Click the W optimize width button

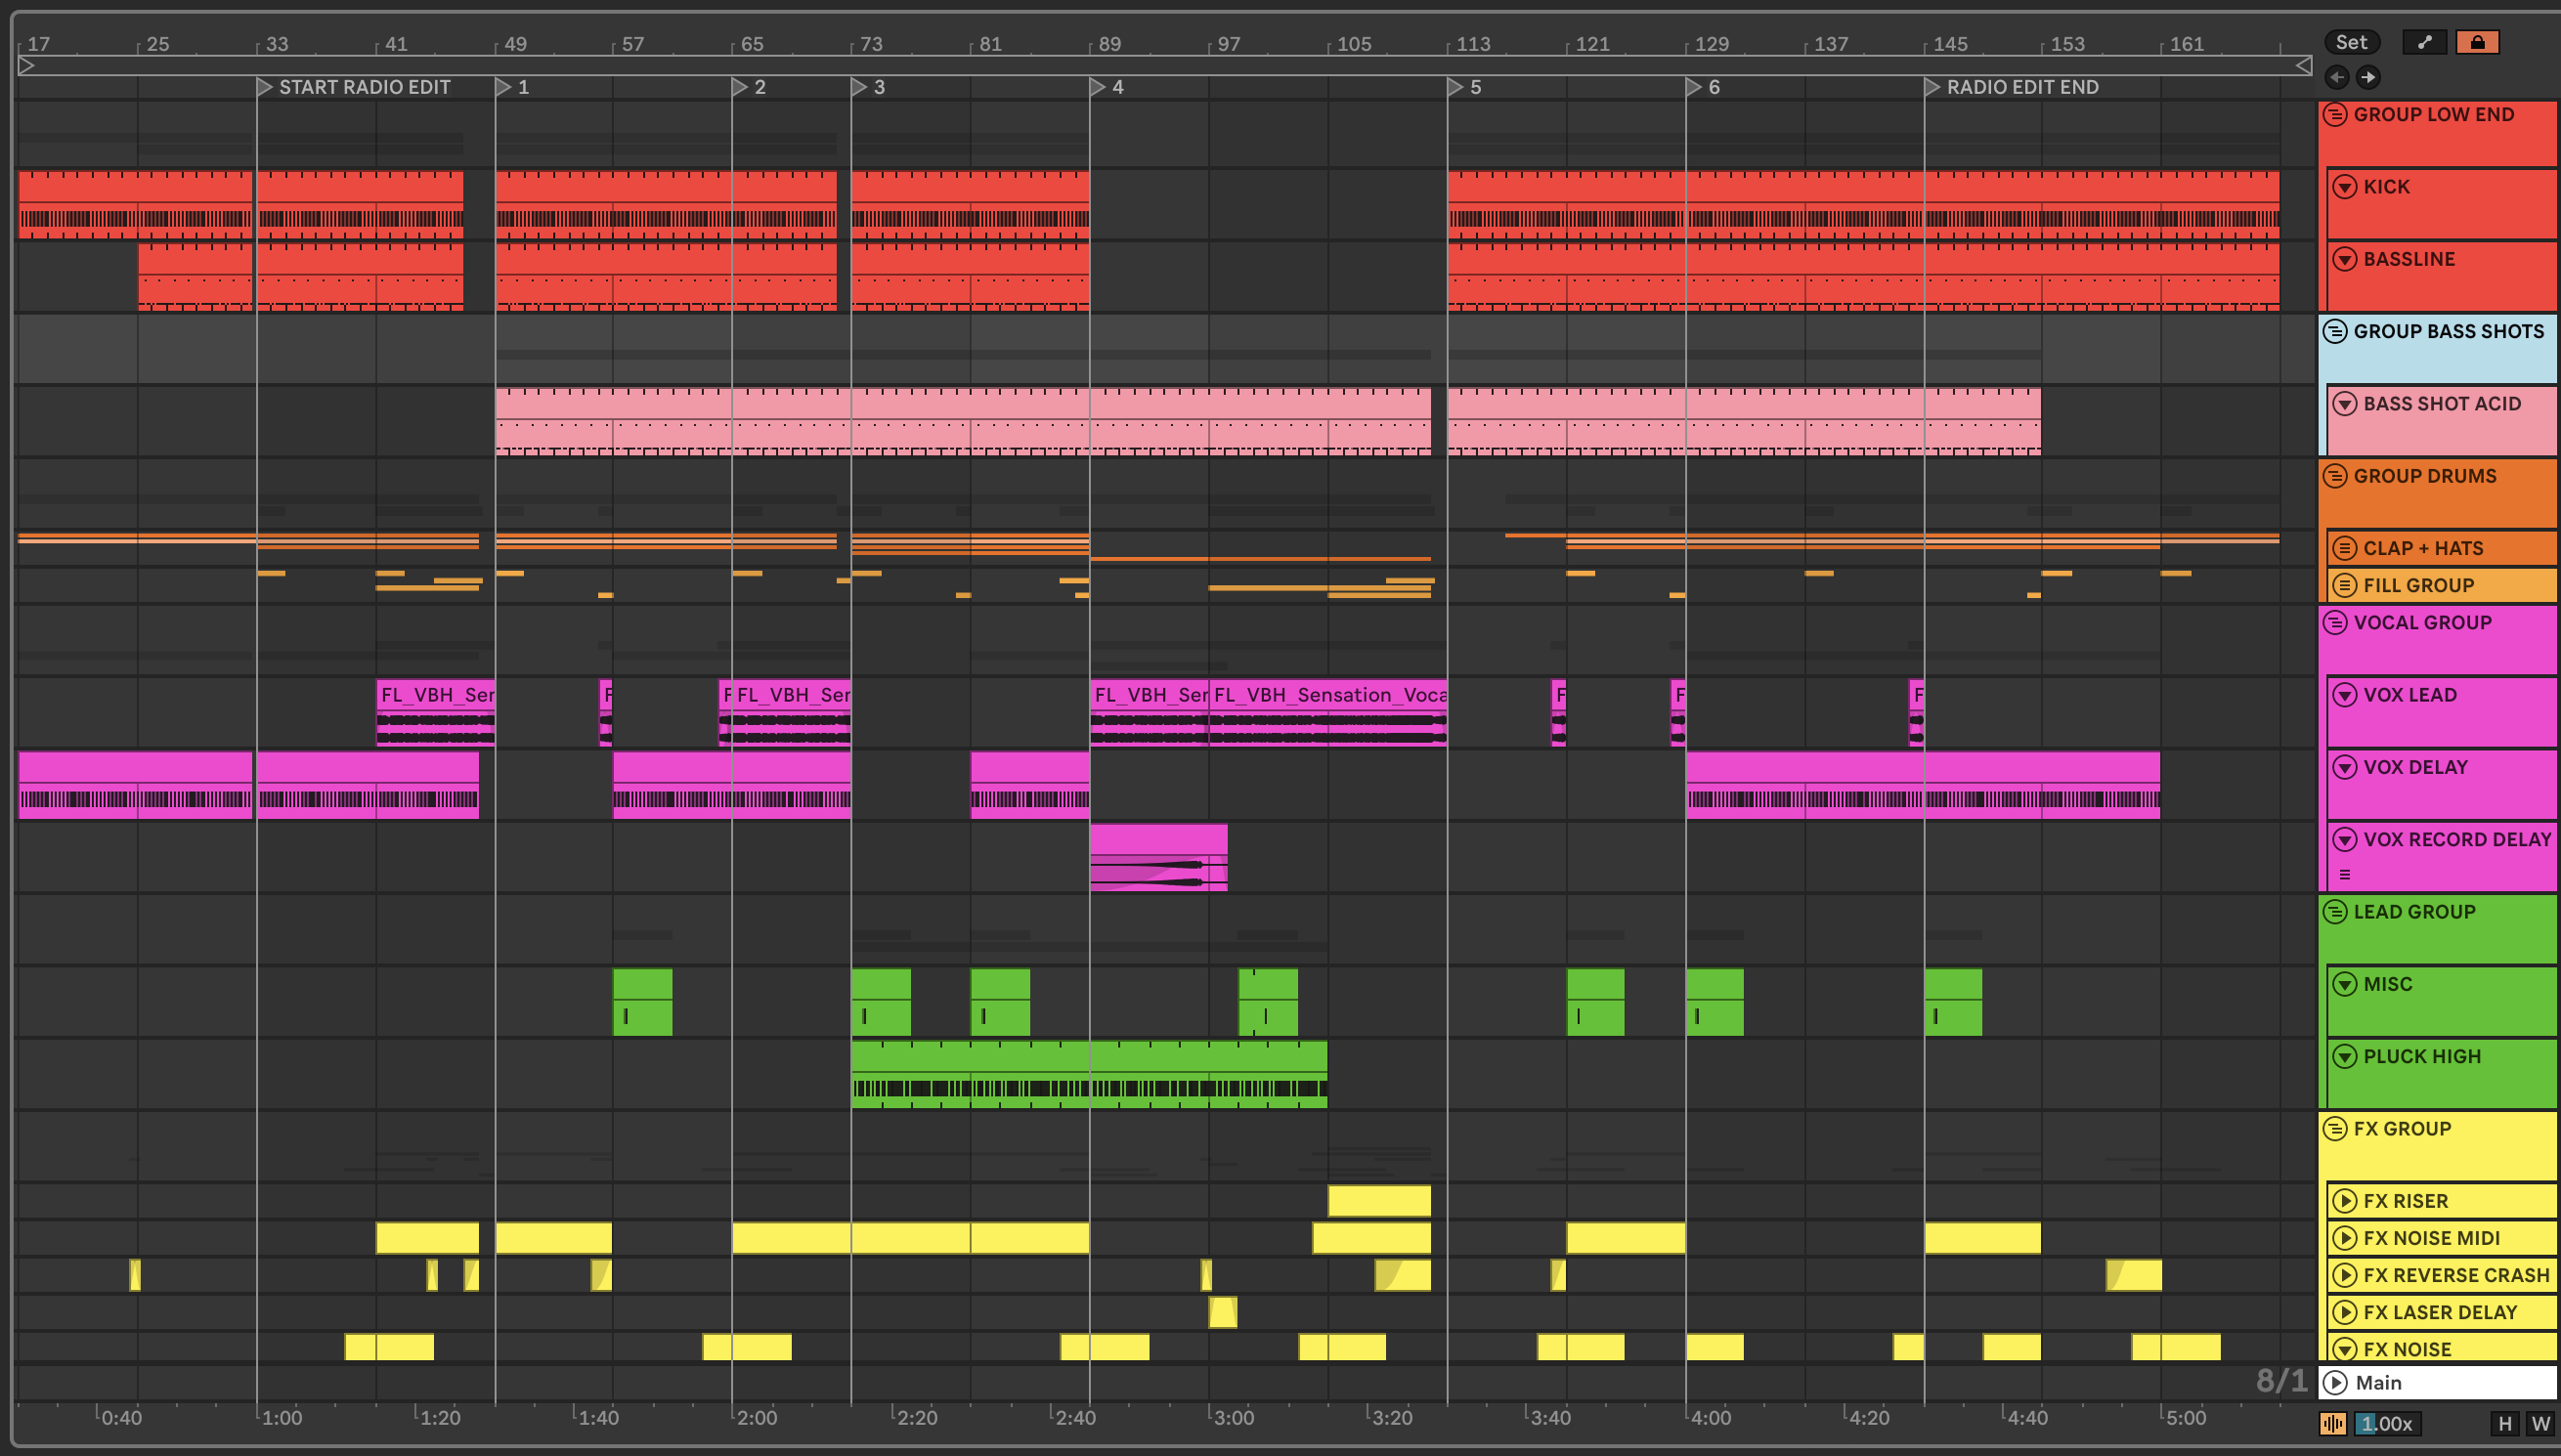[x=2540, y=1423]
